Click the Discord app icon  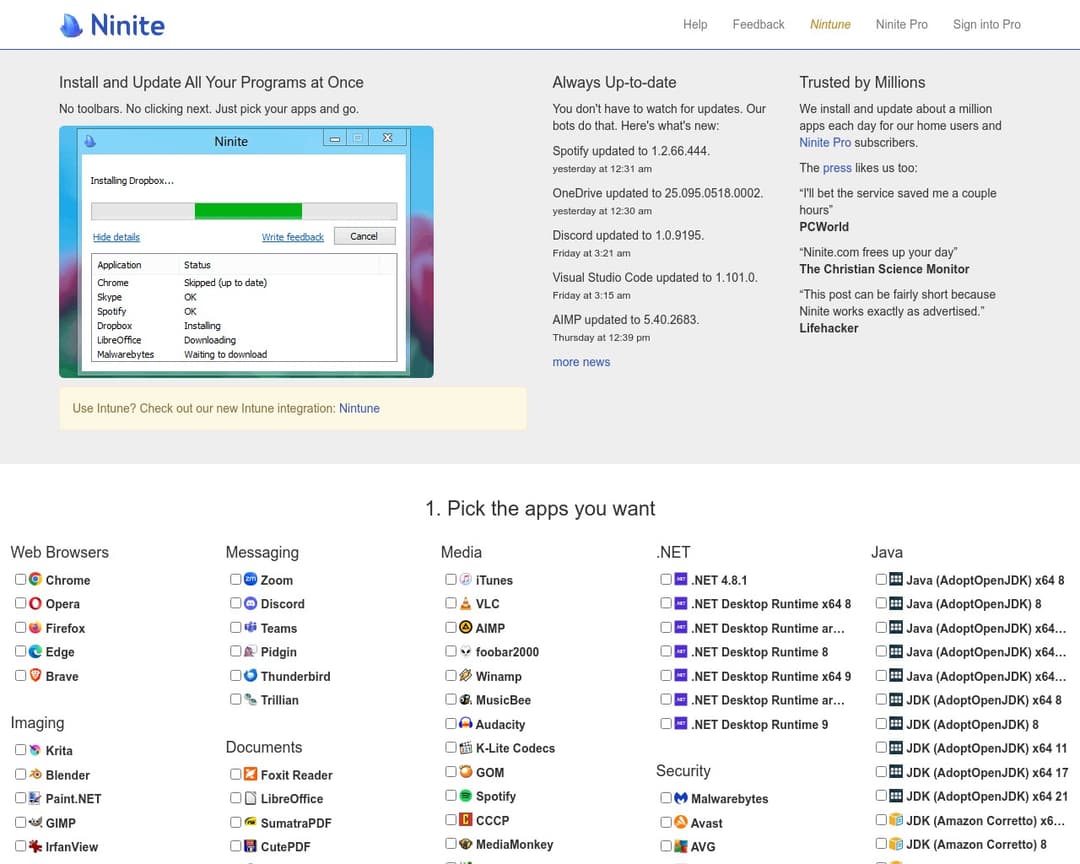click(251, 604)
